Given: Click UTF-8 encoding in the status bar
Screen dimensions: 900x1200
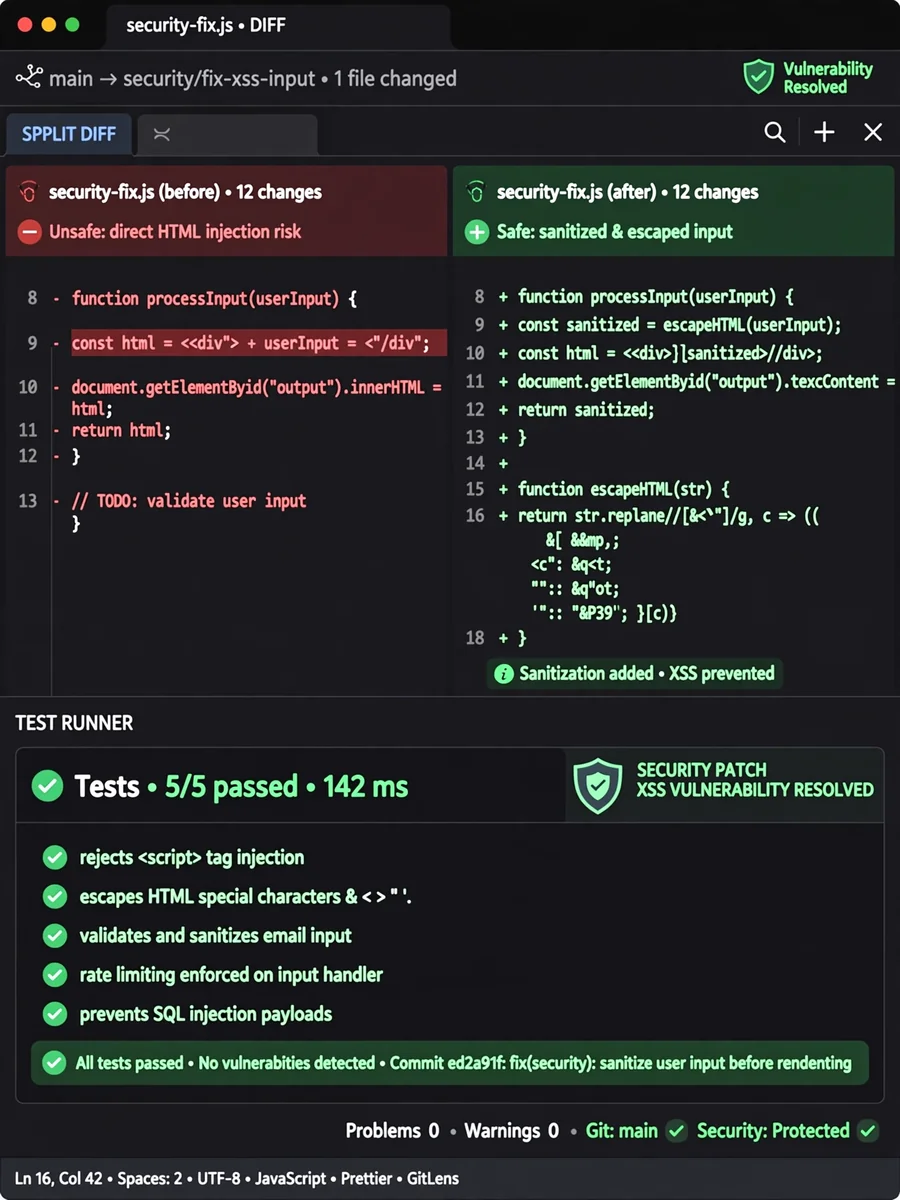Looking at the screenshot, I should (220, 1178).
